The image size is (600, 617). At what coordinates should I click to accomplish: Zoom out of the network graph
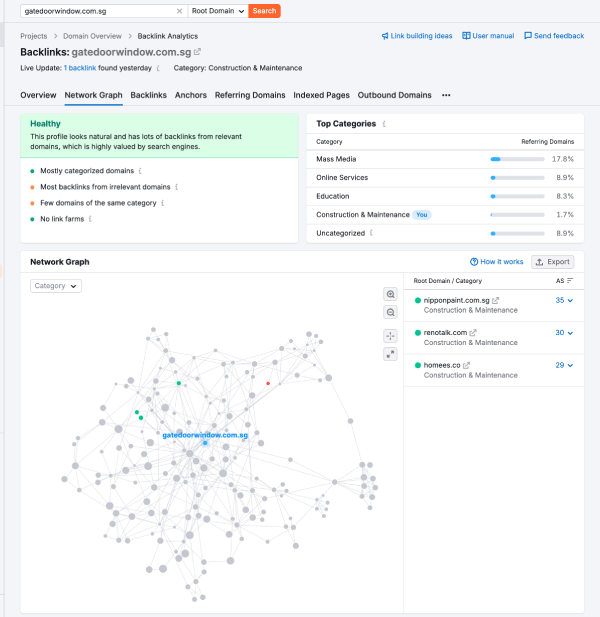point(391,313)
